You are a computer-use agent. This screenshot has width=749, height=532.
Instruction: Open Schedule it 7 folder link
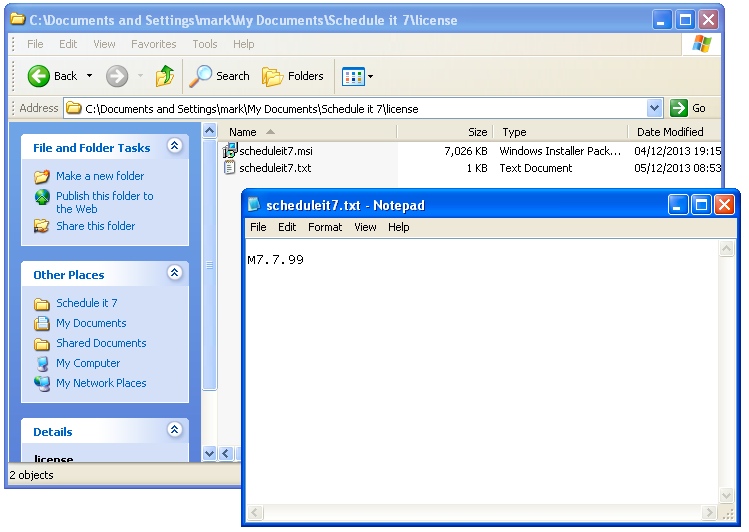point(86,303)
